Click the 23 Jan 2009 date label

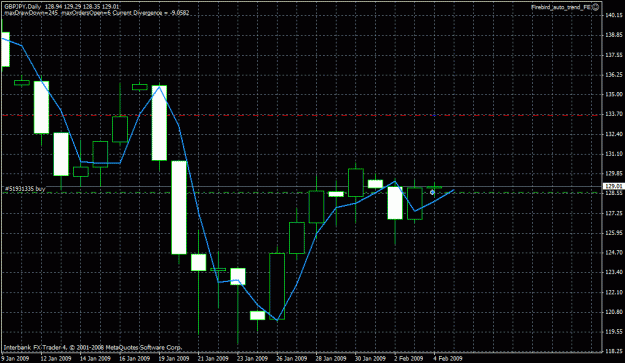[252, 358]
